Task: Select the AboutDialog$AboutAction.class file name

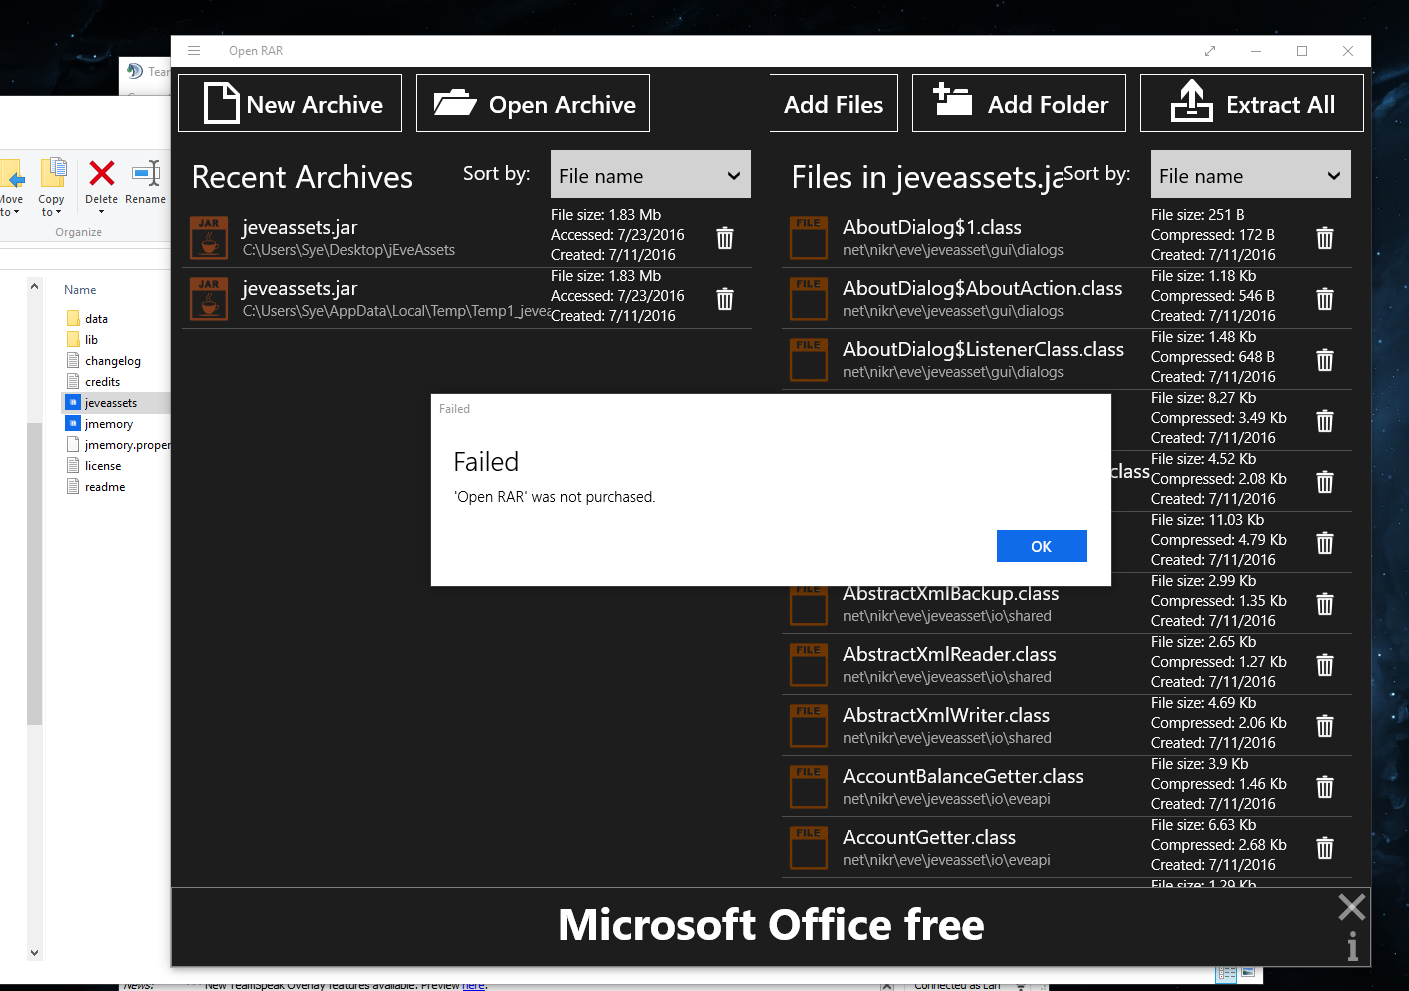Action: pos(982,288)
